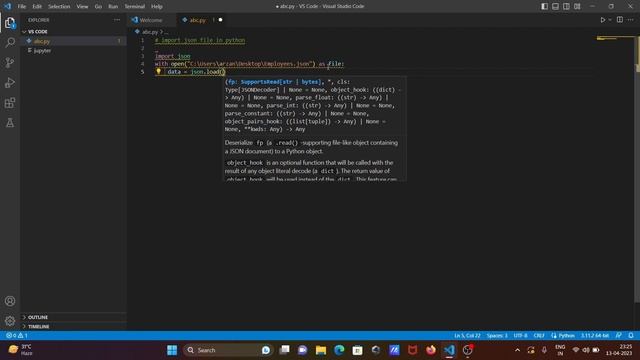Click the unsaved dot on abc.py tab

point(220,20)
